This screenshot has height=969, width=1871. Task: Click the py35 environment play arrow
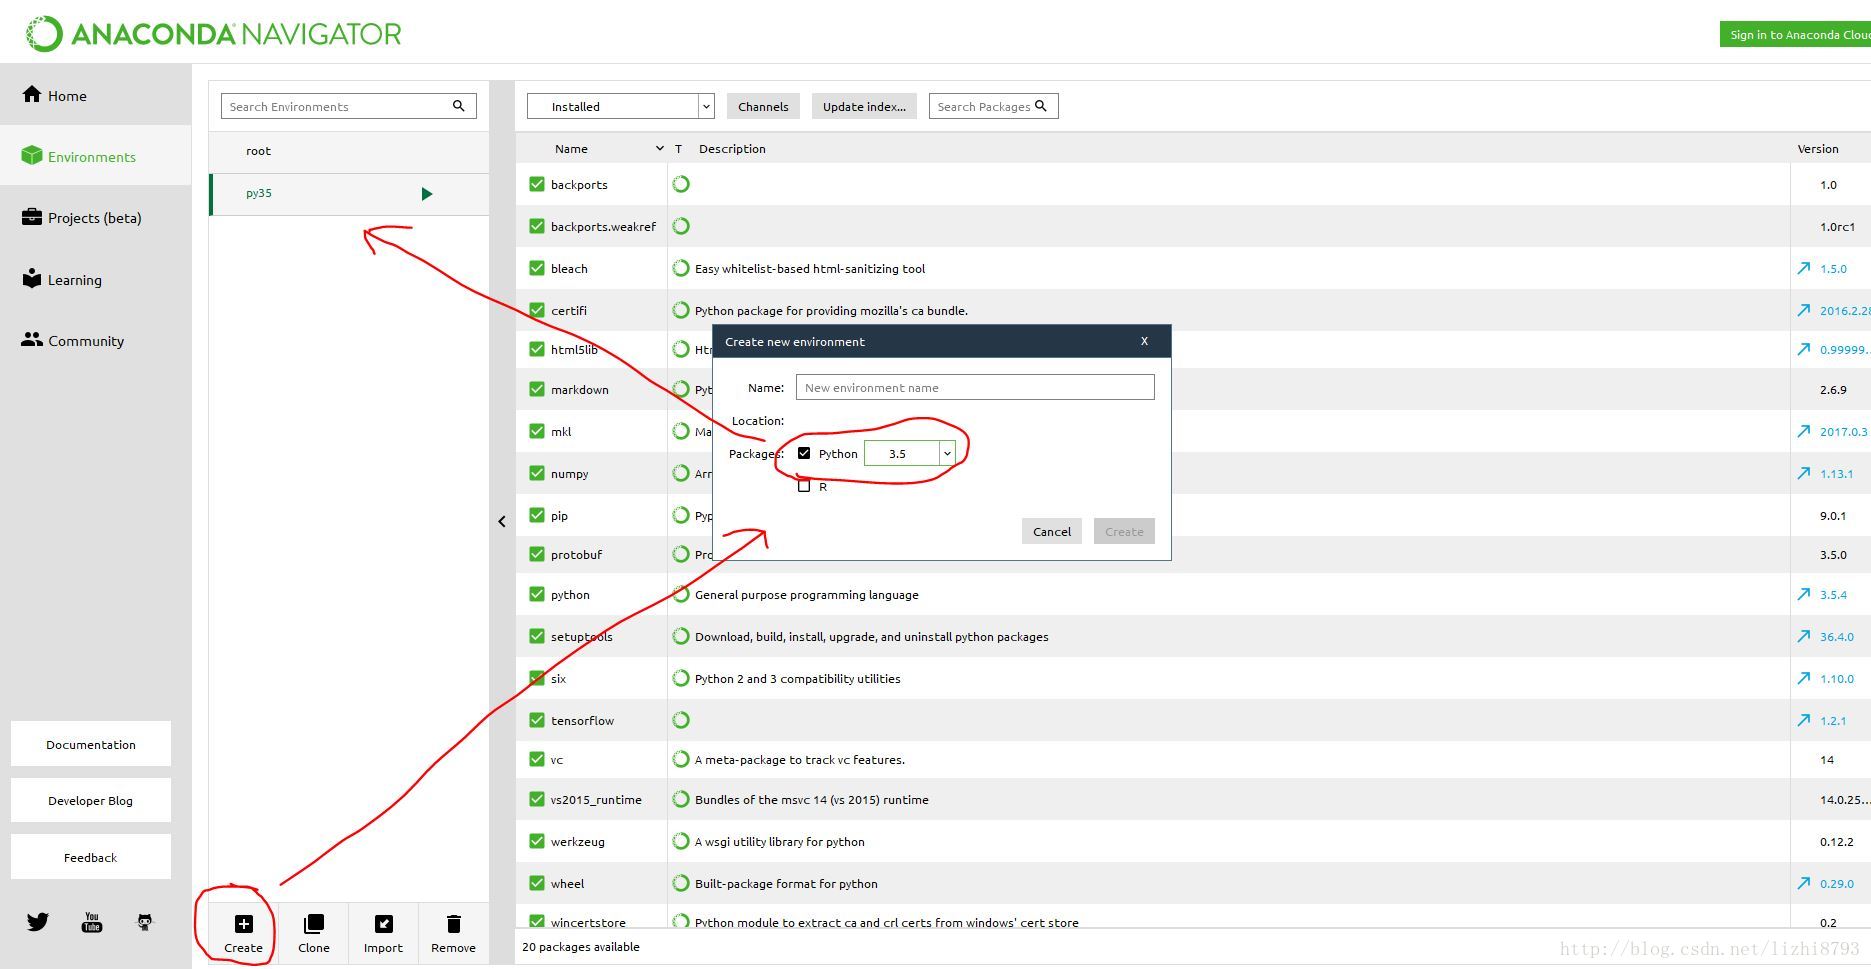[x=427, y=194]
